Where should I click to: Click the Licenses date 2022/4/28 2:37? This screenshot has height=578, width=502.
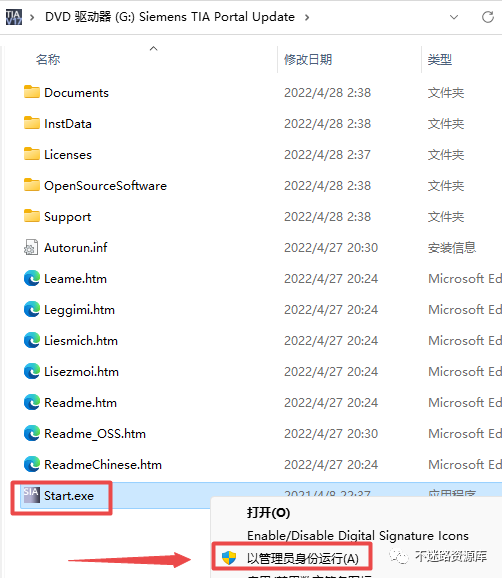[327, 154]
